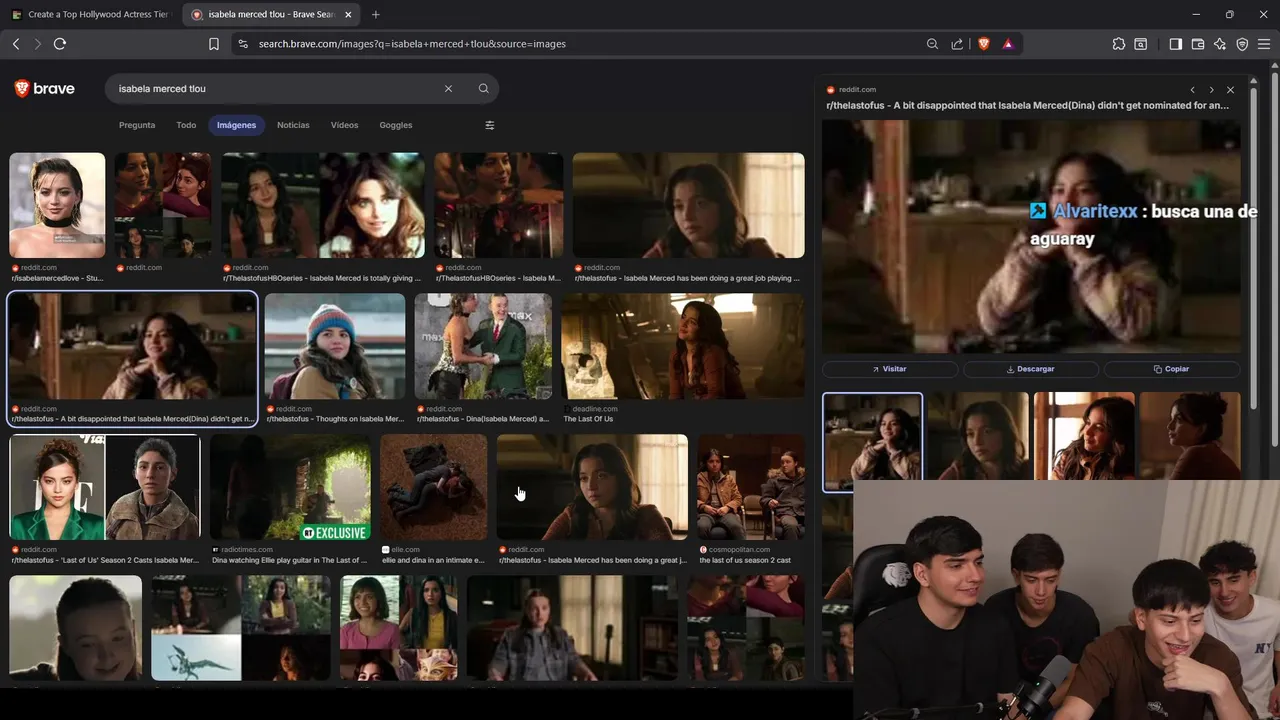The image size is (1280, 720).
Task: Open the Brave Wallet icon
Action: coord(1198,44)
